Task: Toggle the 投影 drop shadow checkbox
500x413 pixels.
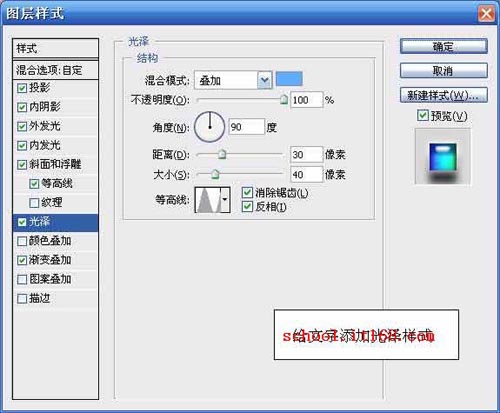Action: point(22,88)
